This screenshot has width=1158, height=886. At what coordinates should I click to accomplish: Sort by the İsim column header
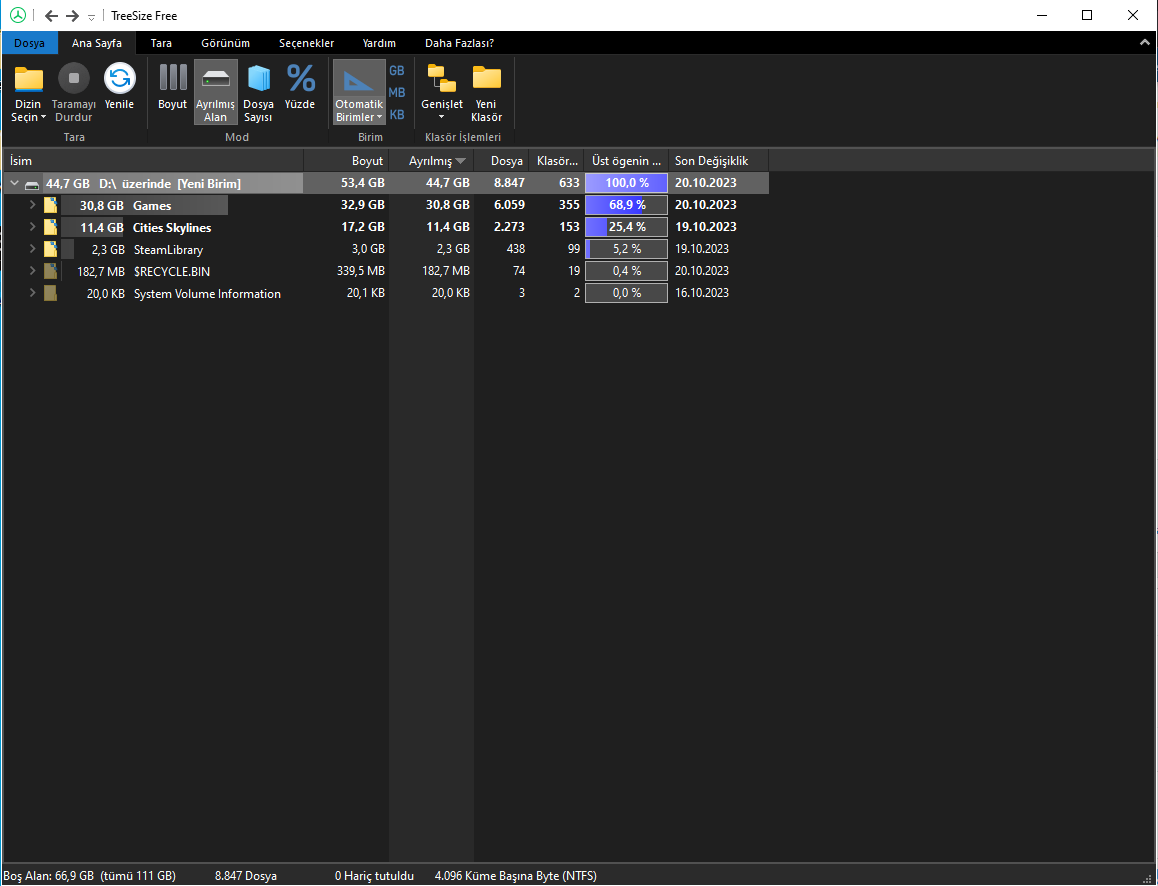point(154,161)
